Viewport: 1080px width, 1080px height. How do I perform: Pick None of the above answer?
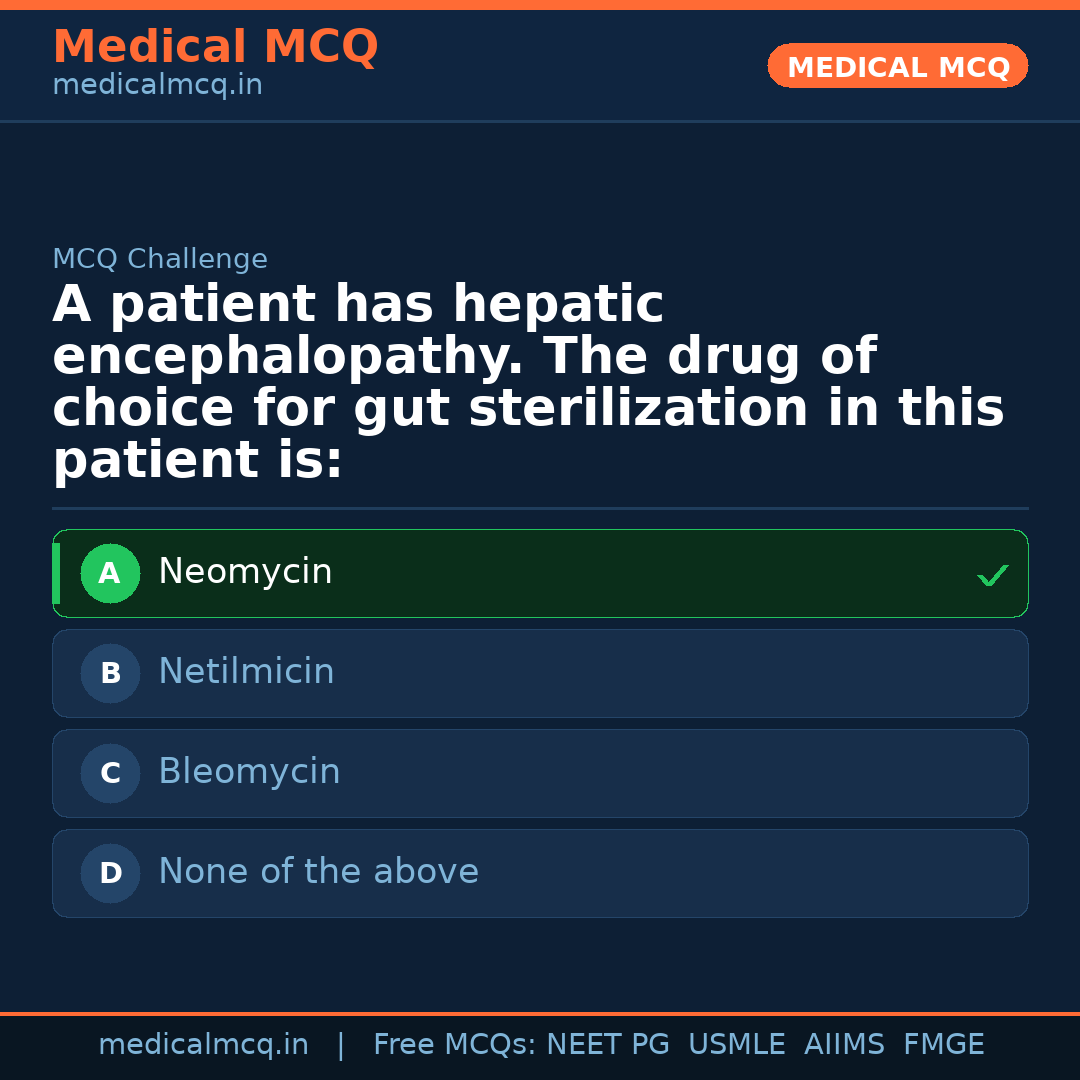pos(318,872)
